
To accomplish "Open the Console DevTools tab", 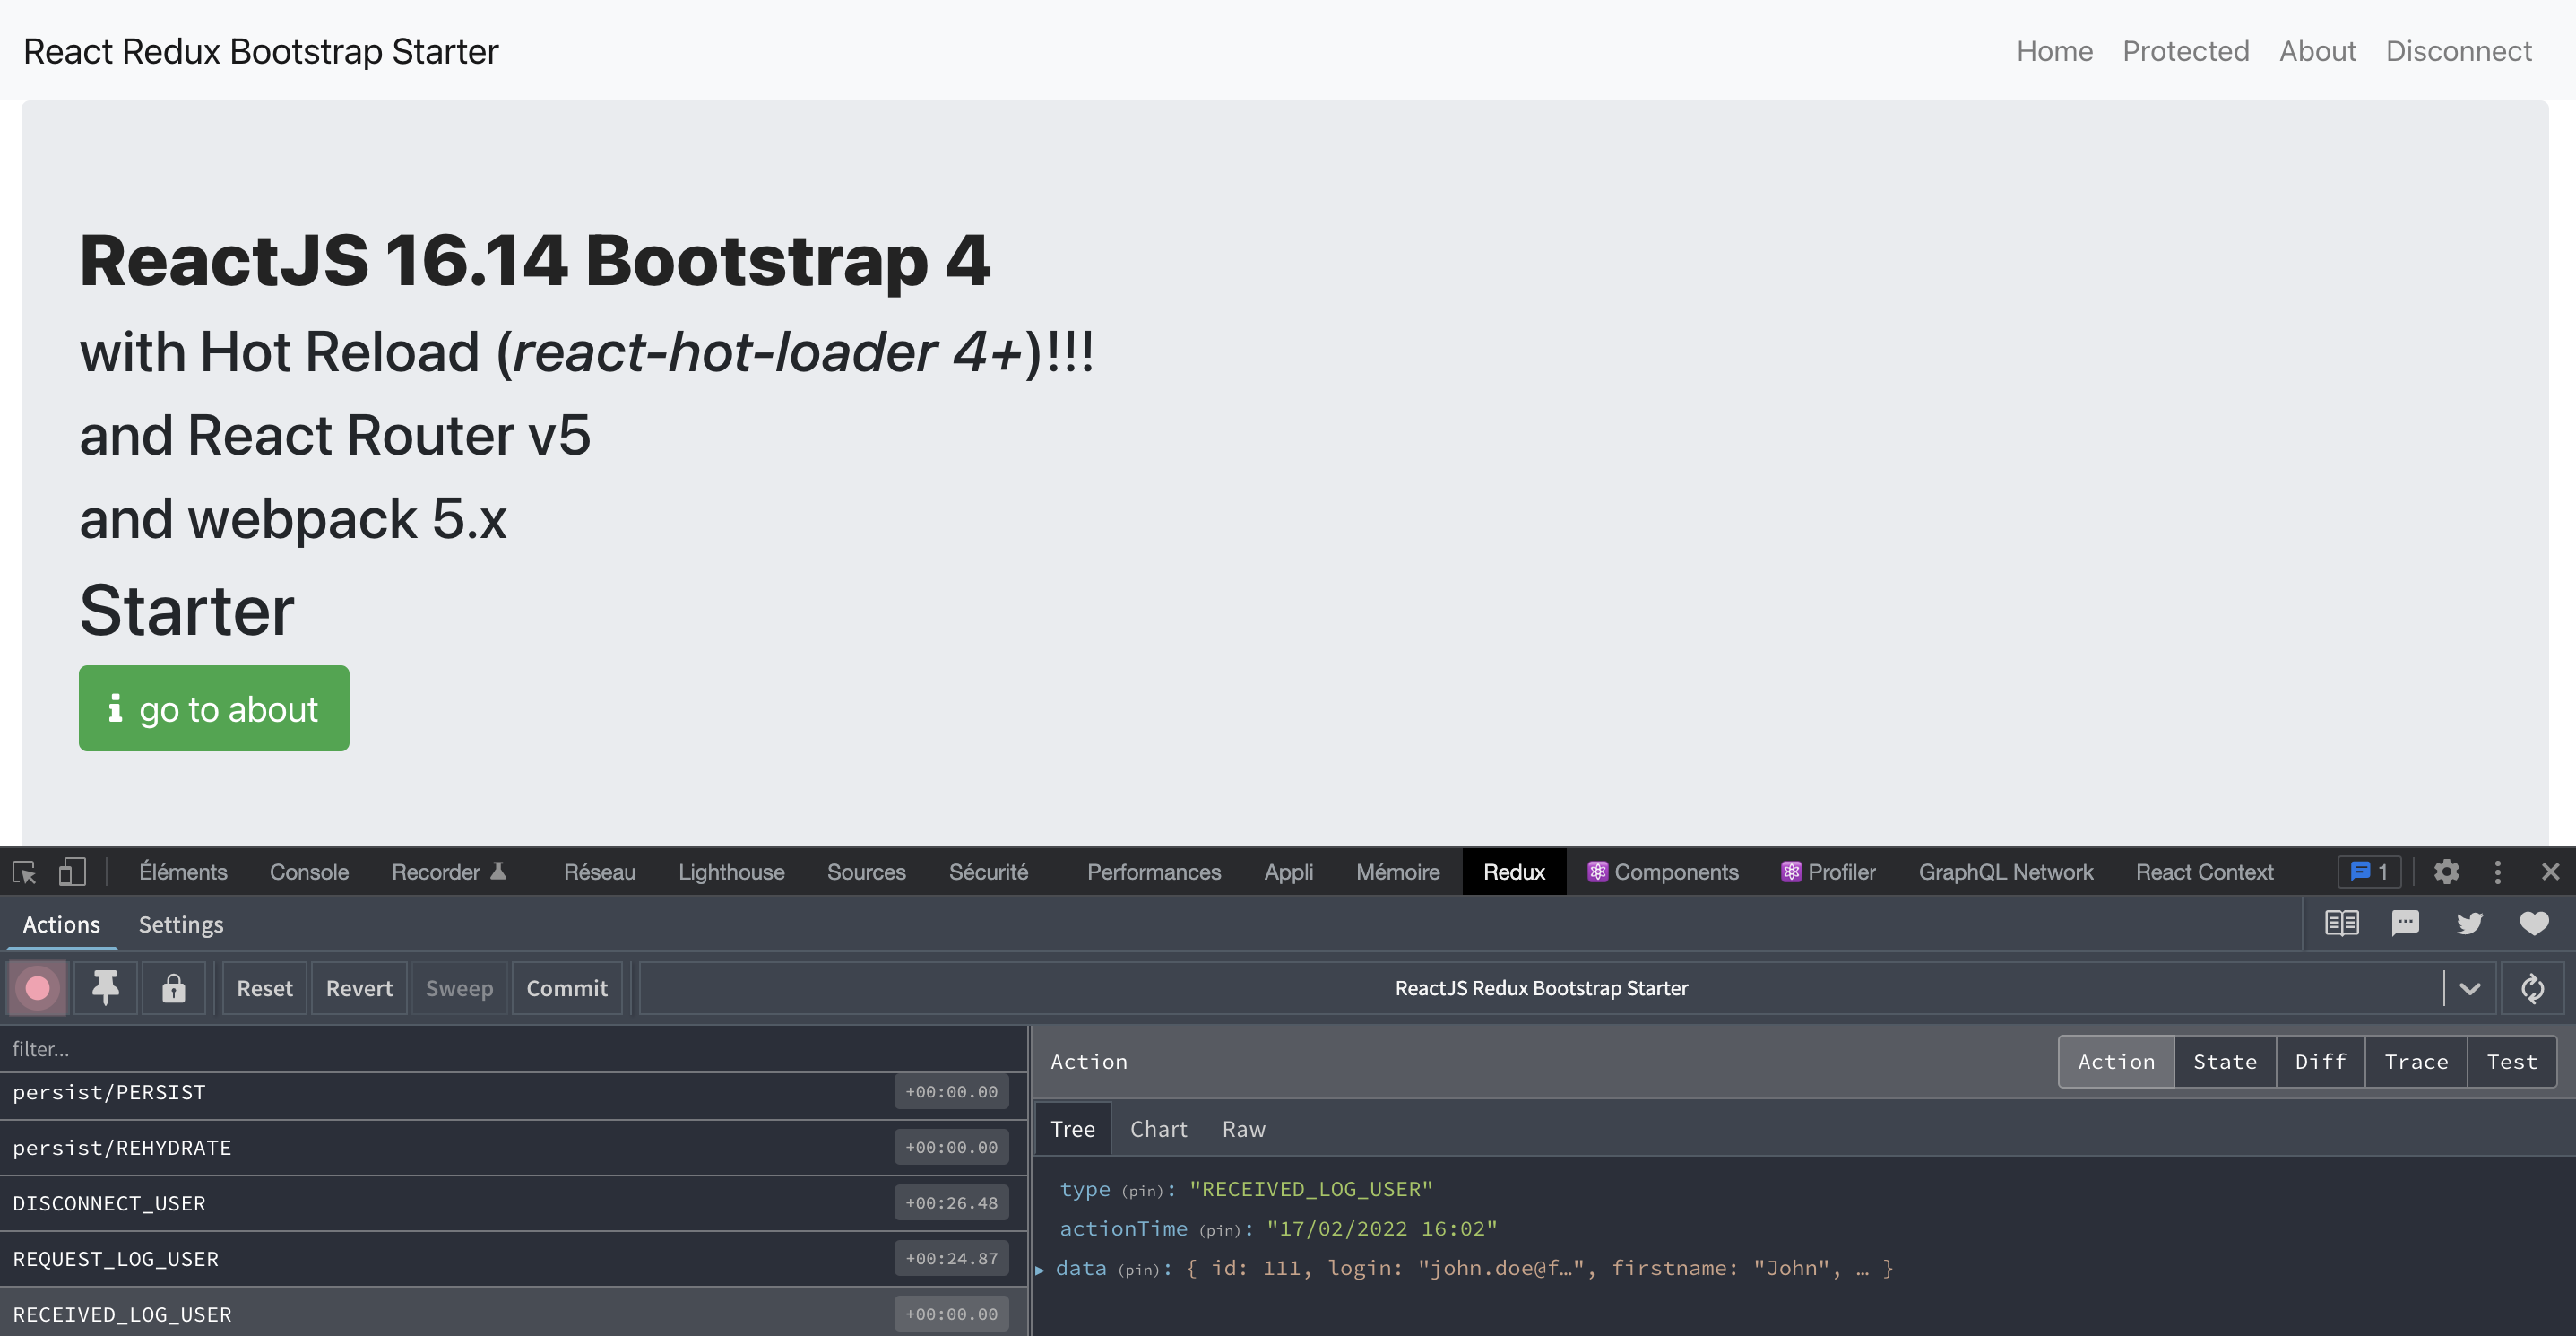I will (309, 871).
